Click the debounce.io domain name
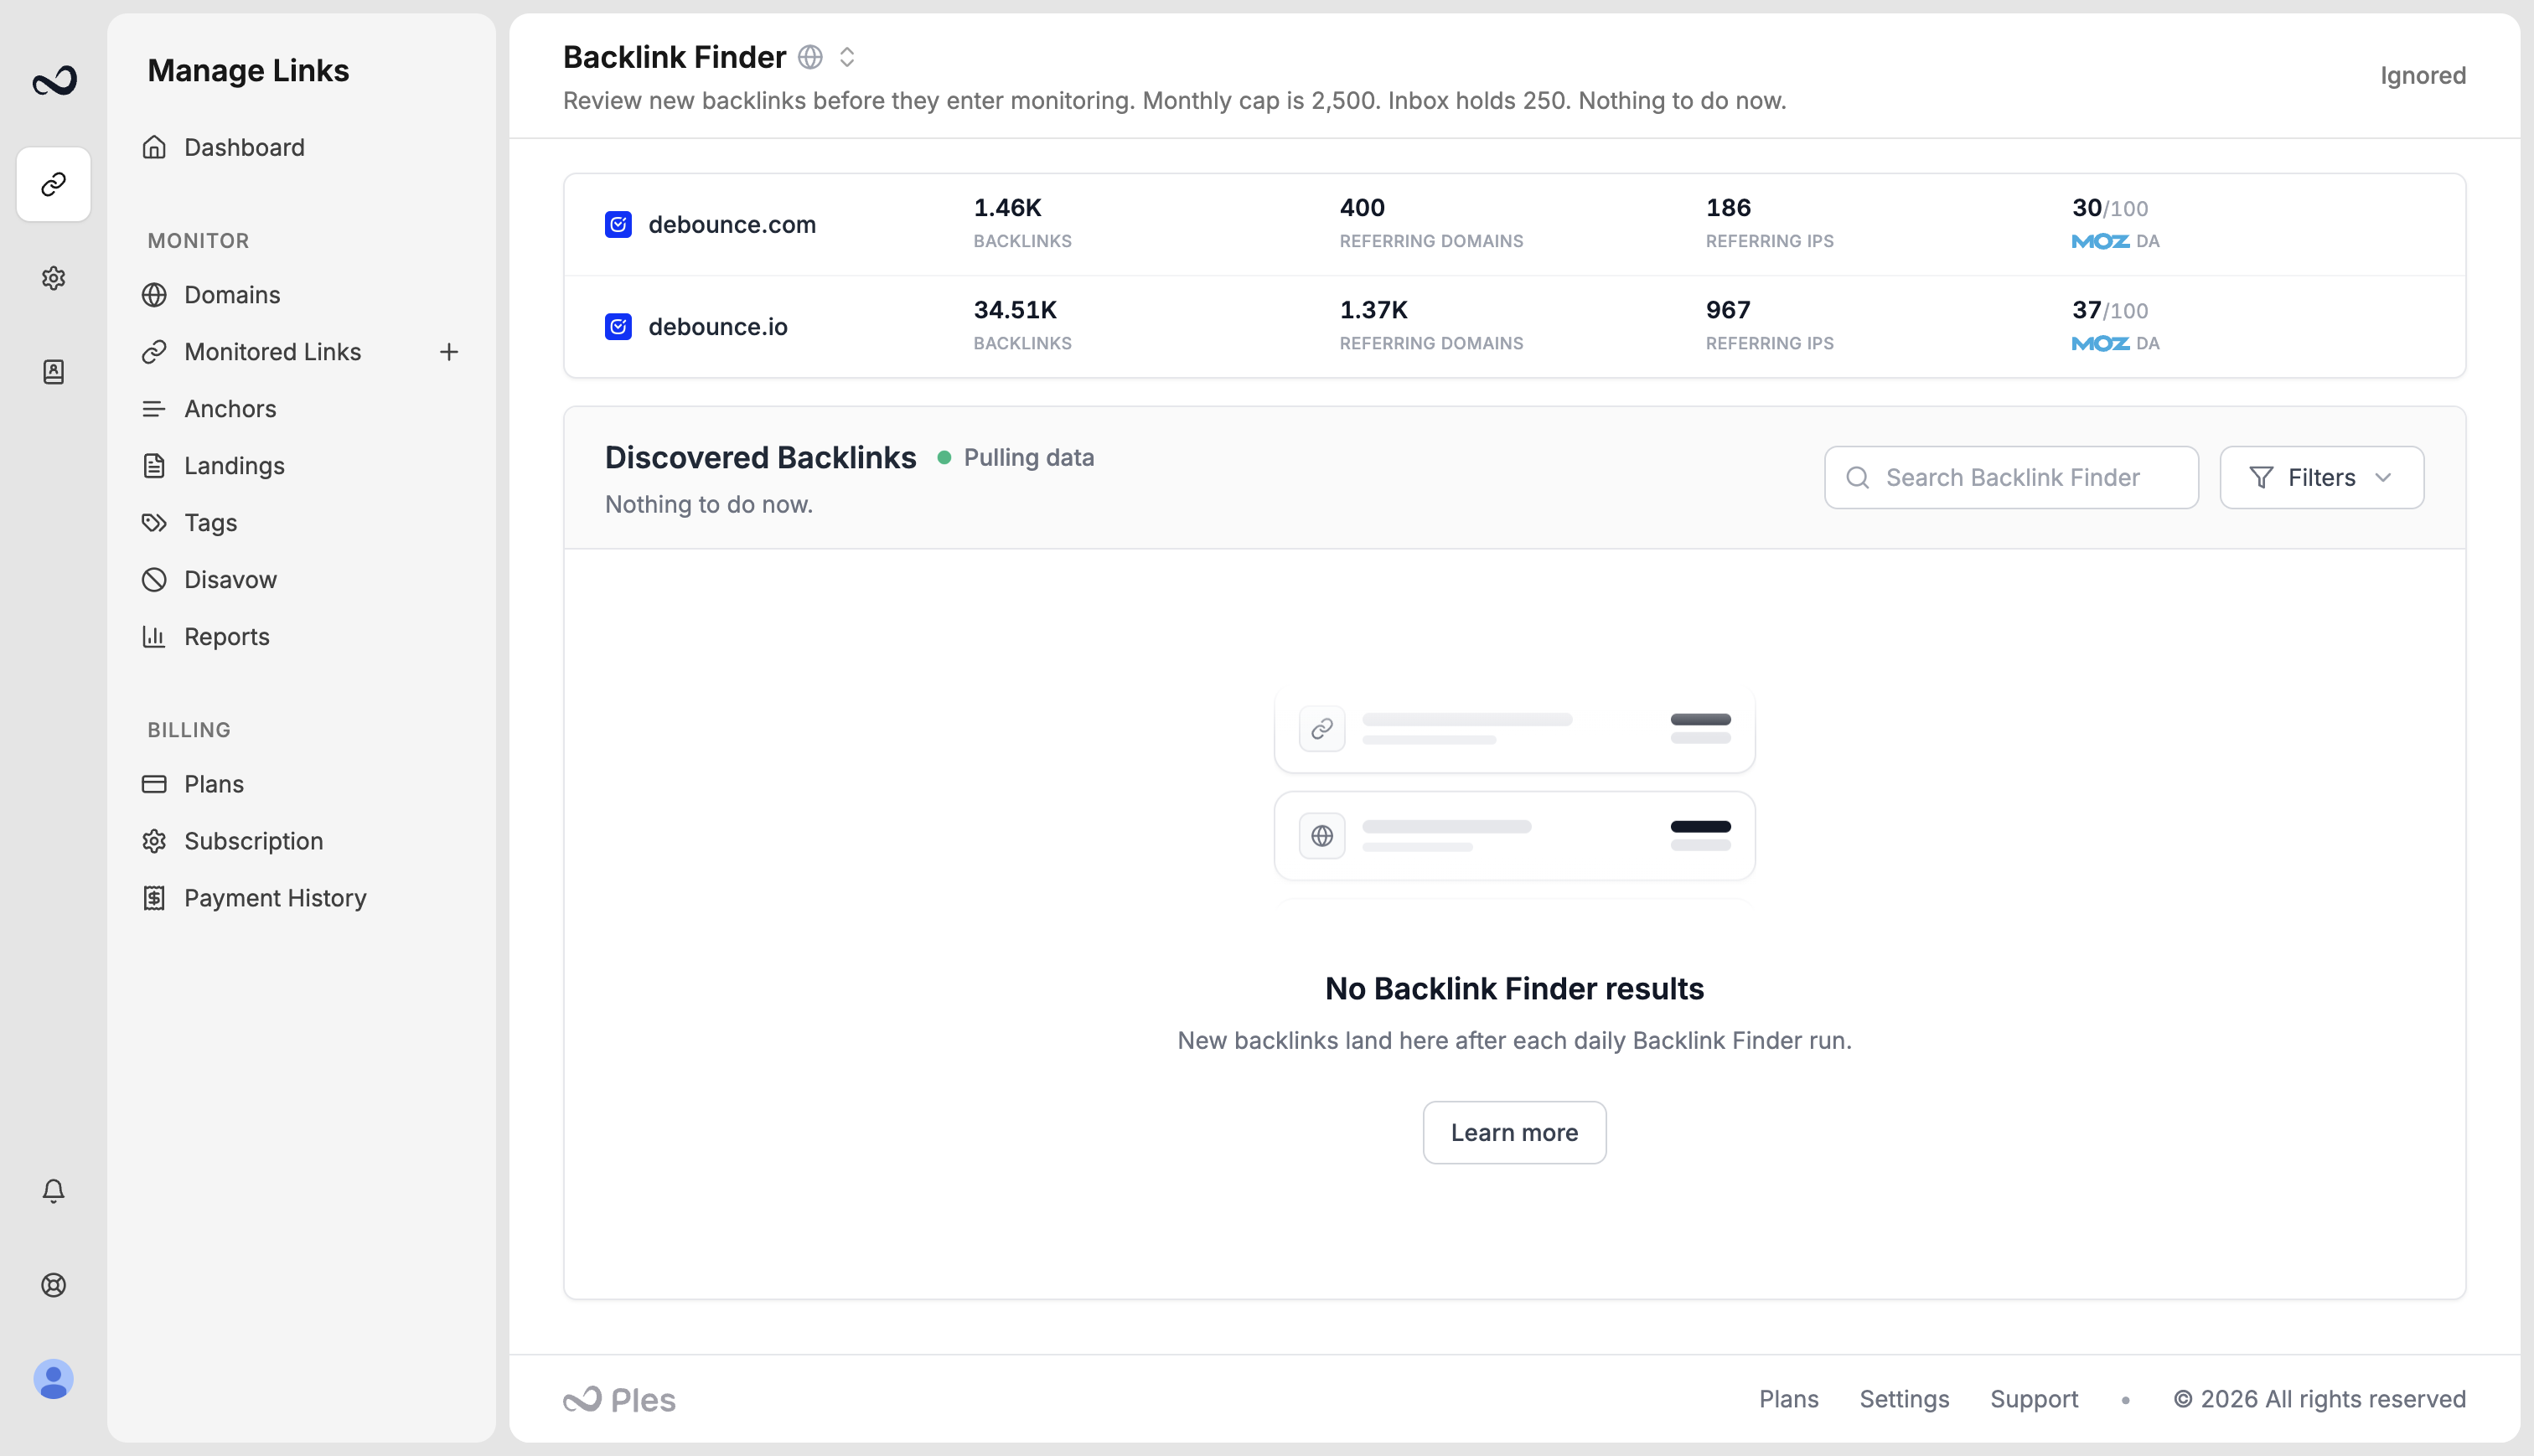This screenshot has height=1456, width=2534. 718,326
